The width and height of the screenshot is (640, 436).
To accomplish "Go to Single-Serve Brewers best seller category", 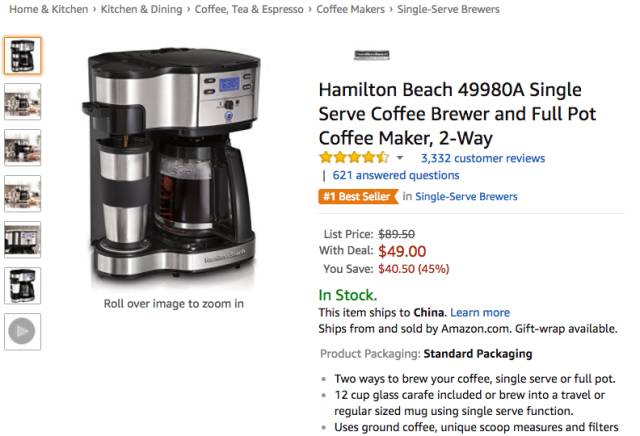I will [x=466, y=196].
